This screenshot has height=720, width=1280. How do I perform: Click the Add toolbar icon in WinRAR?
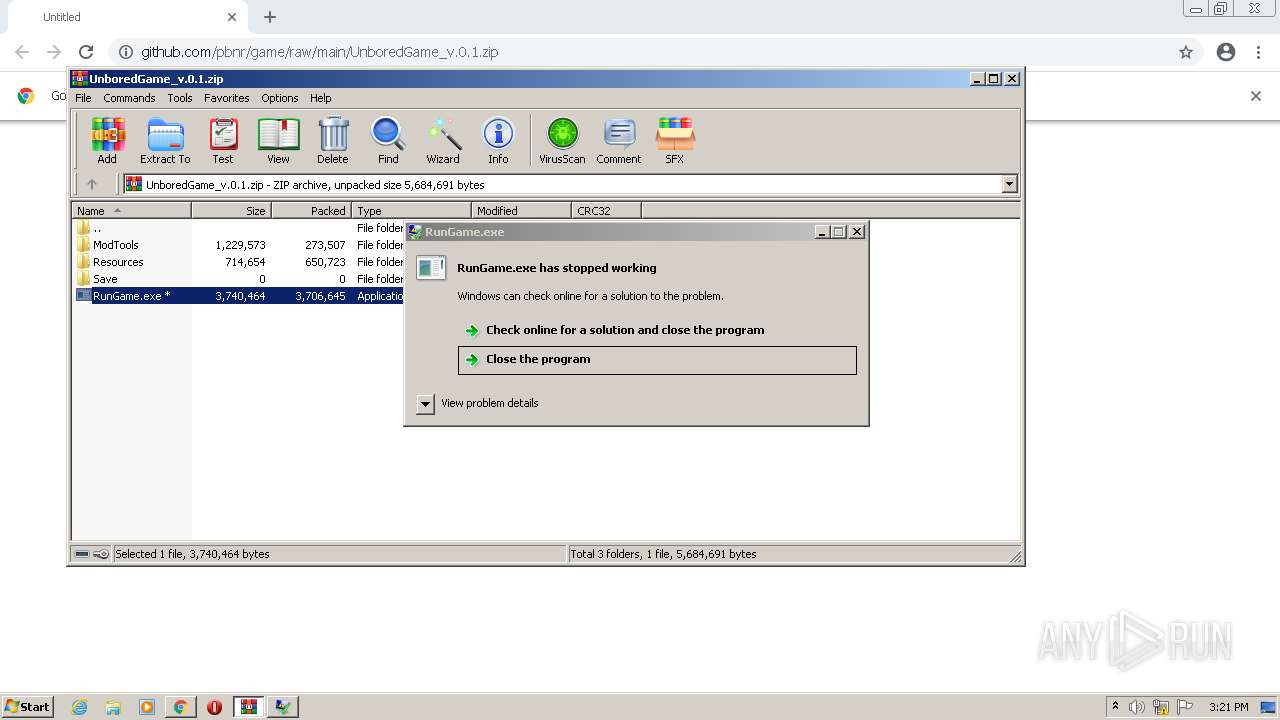tap(107, 141)
